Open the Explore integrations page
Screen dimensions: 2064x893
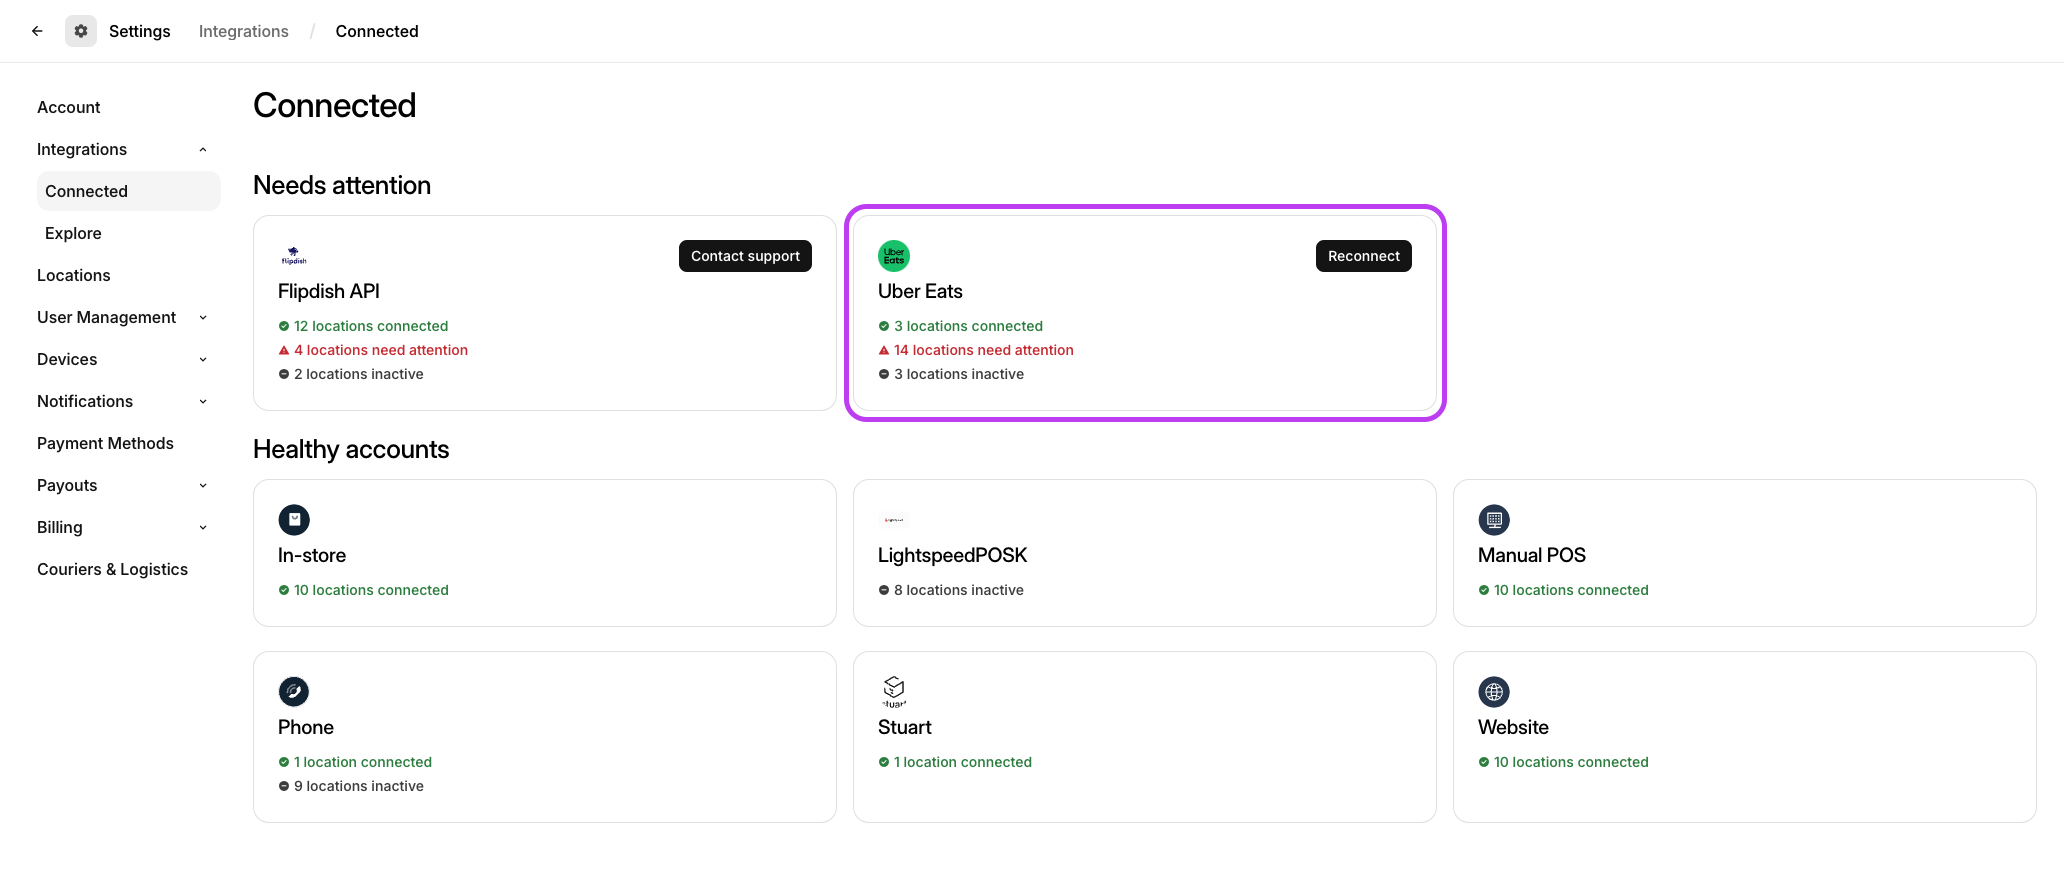coord(73,233)
